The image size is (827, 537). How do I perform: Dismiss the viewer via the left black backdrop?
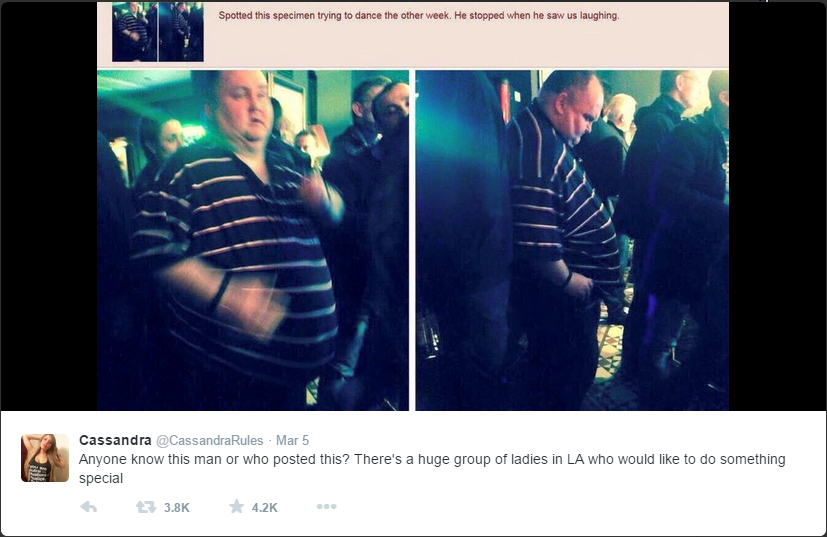pos(49,206)
